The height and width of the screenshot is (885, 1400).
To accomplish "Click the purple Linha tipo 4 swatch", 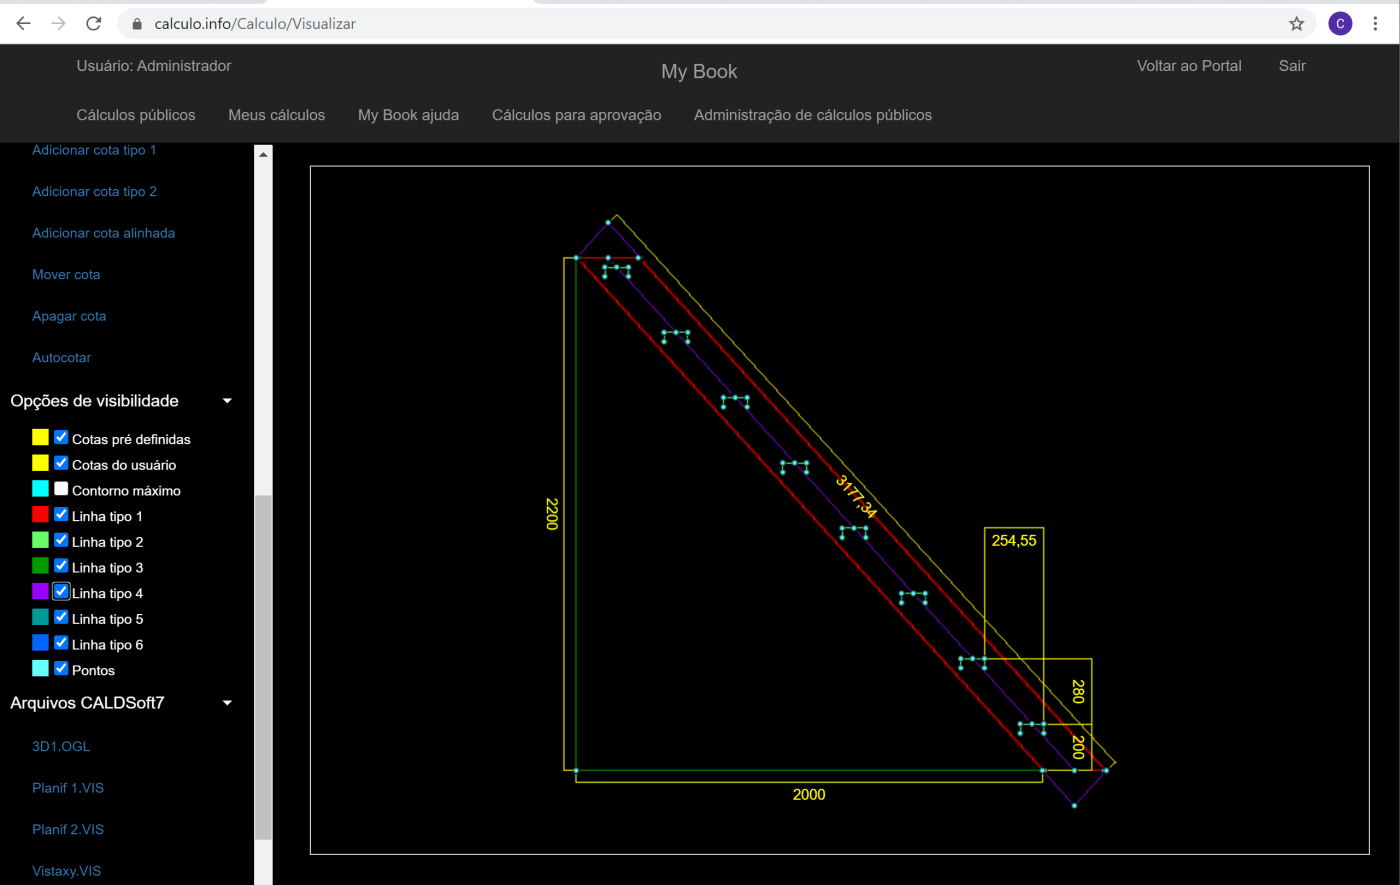I will tap(40, 592).
